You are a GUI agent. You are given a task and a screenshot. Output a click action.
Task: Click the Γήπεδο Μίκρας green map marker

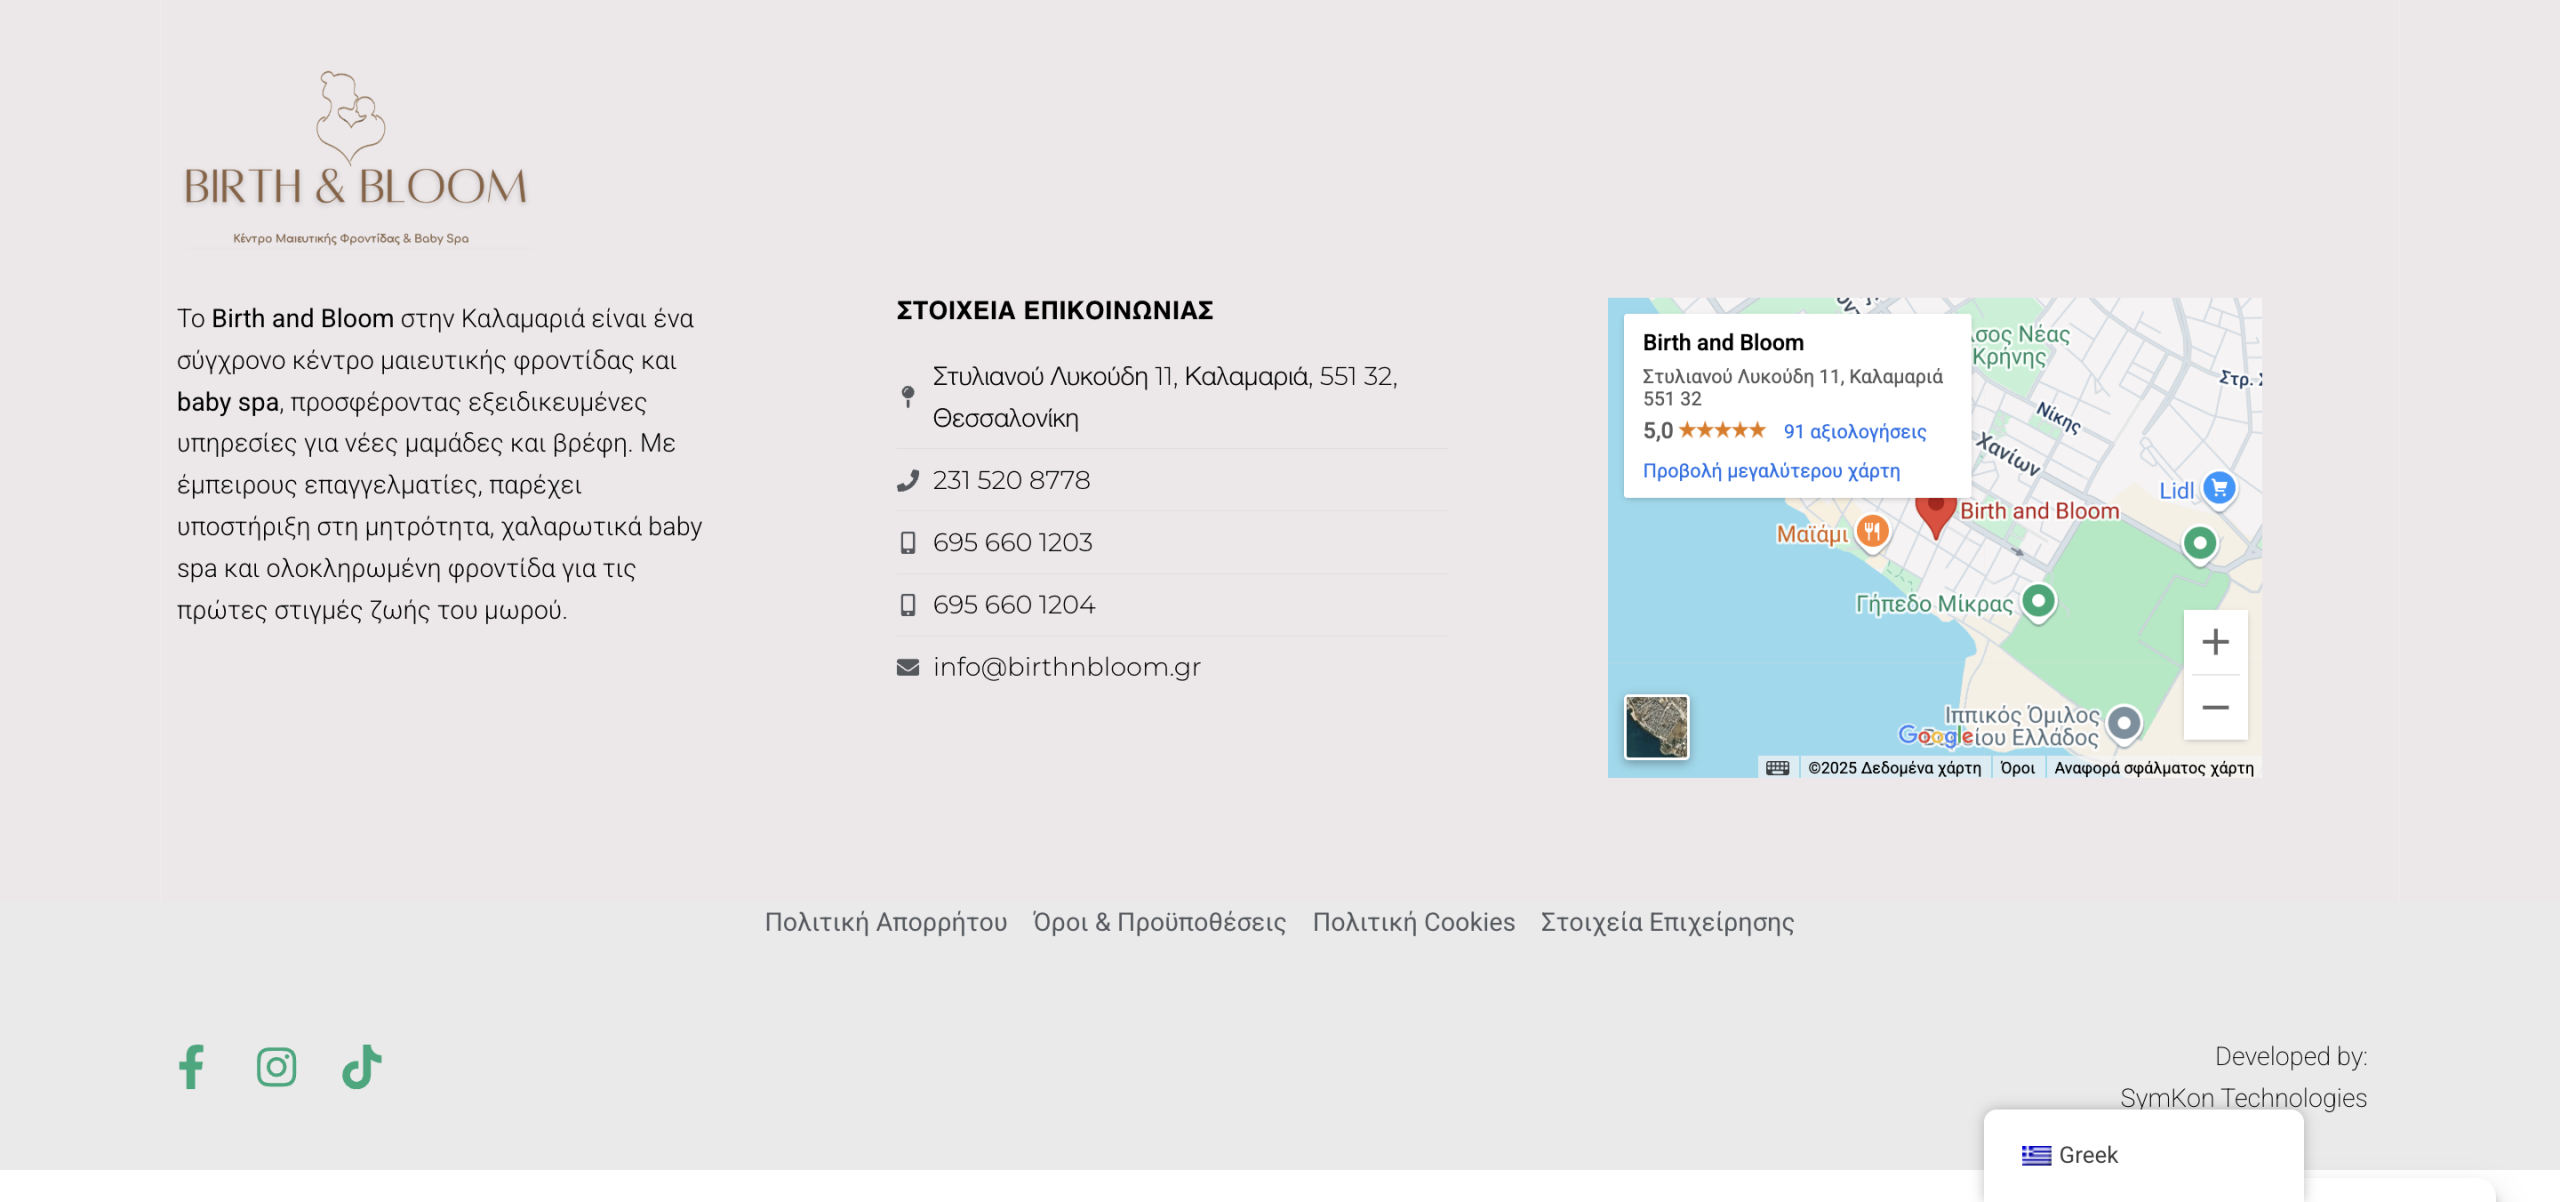(2038, 602)
